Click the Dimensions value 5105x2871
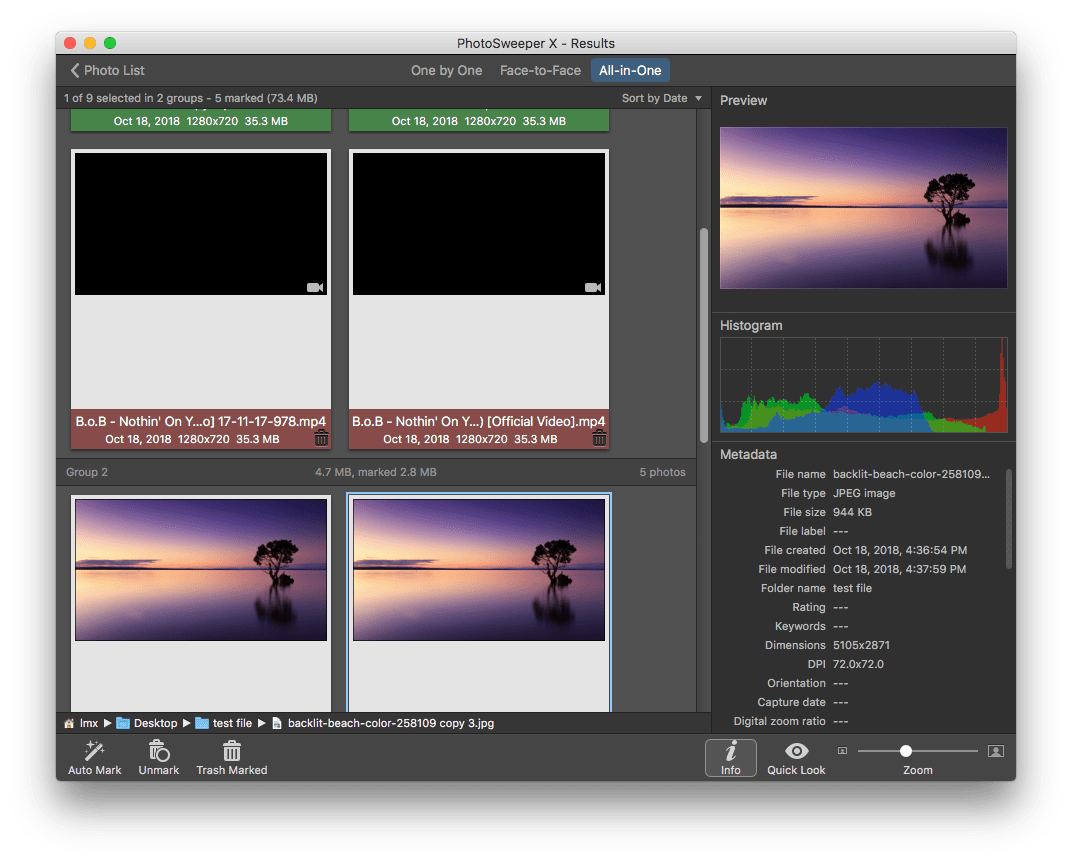Viewport: 1072px width, 861px height. 861,645
